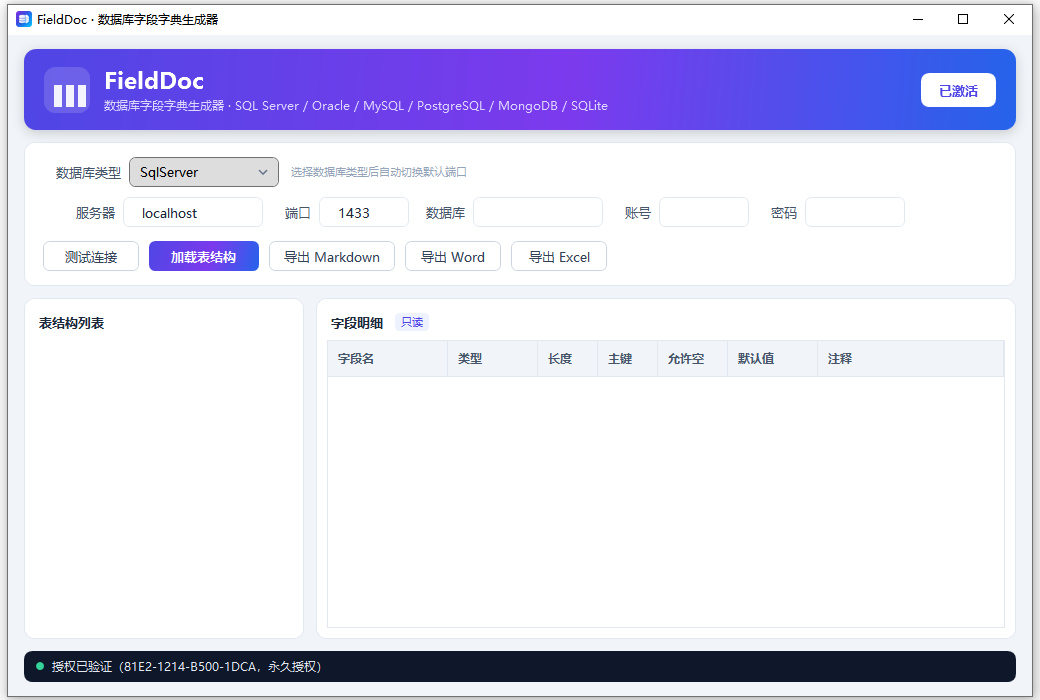The width and height of the screenshot is (1040, 700).
Task: Click the 端口 label
Action: tap(297, 213)
